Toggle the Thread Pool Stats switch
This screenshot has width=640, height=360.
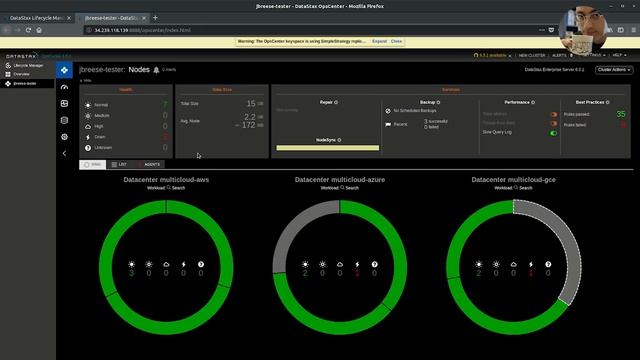pos(553,123)
